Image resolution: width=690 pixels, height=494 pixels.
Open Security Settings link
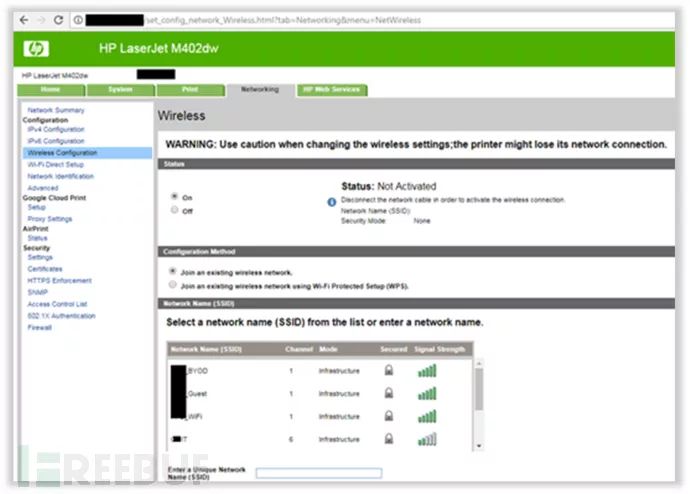pyautogui.click(x=40, y=257)
